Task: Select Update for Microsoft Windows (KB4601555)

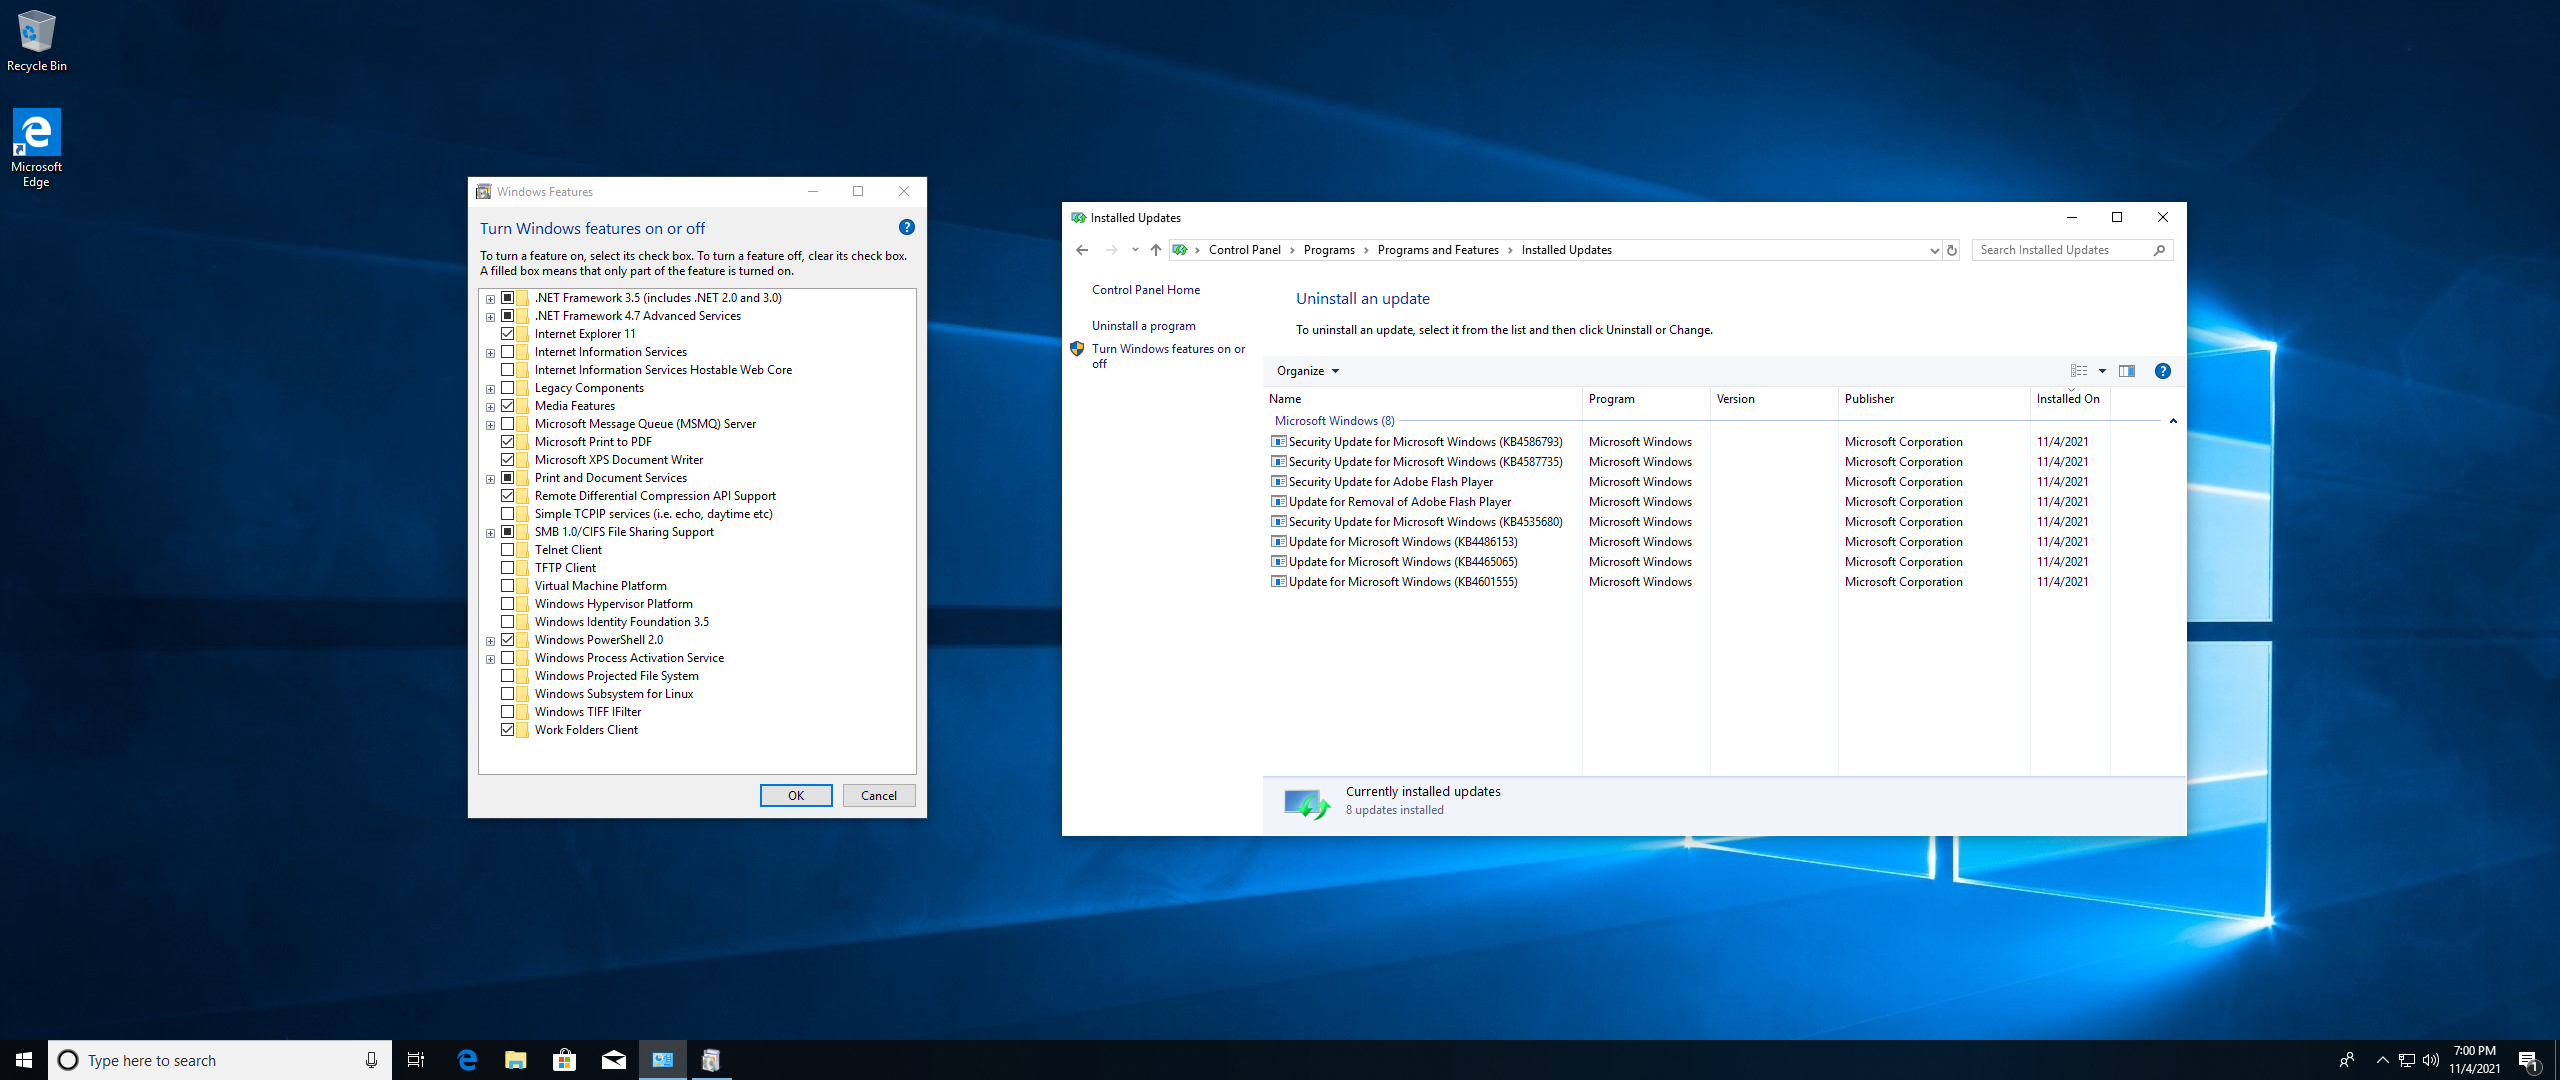Action: click(x=1403, y=582)
